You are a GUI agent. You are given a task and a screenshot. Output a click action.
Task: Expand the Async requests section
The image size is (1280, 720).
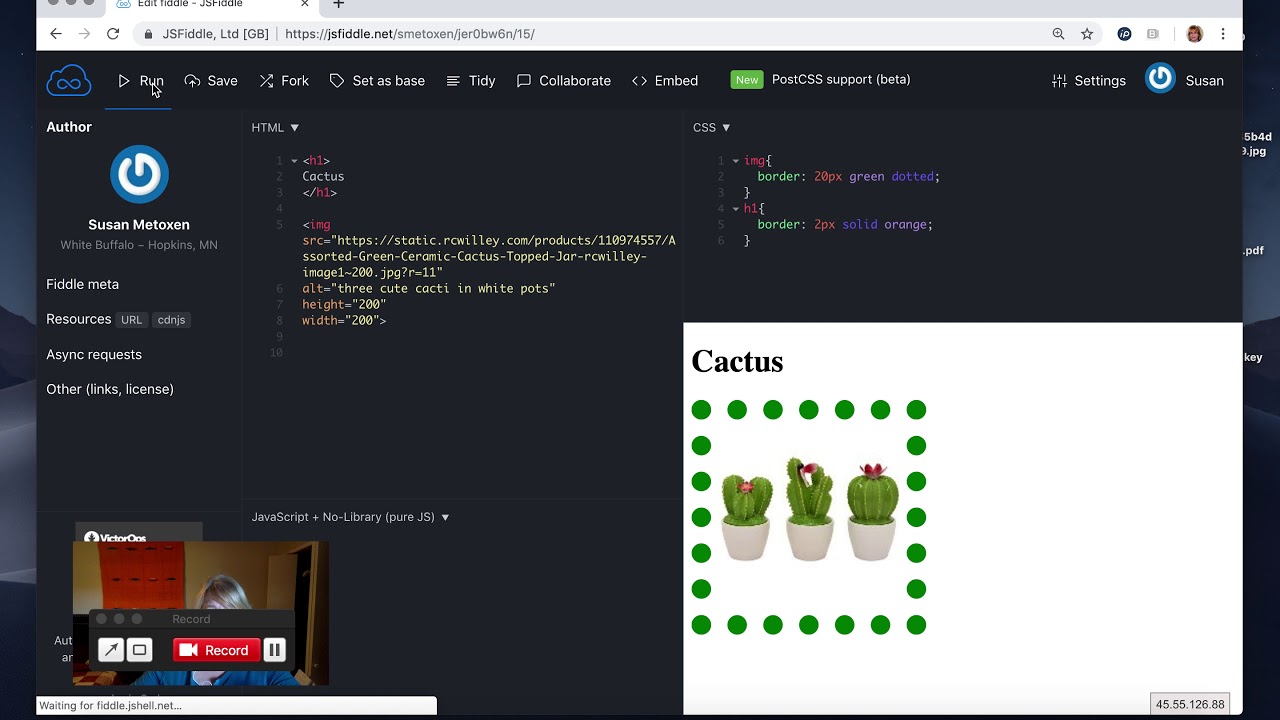(94, 354)
